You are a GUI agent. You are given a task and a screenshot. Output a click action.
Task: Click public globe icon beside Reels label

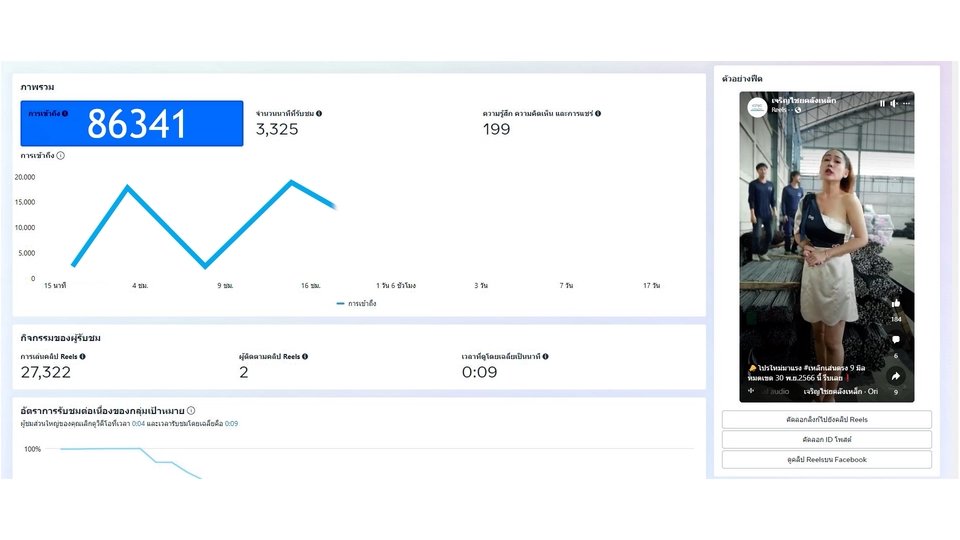point(798,110)
